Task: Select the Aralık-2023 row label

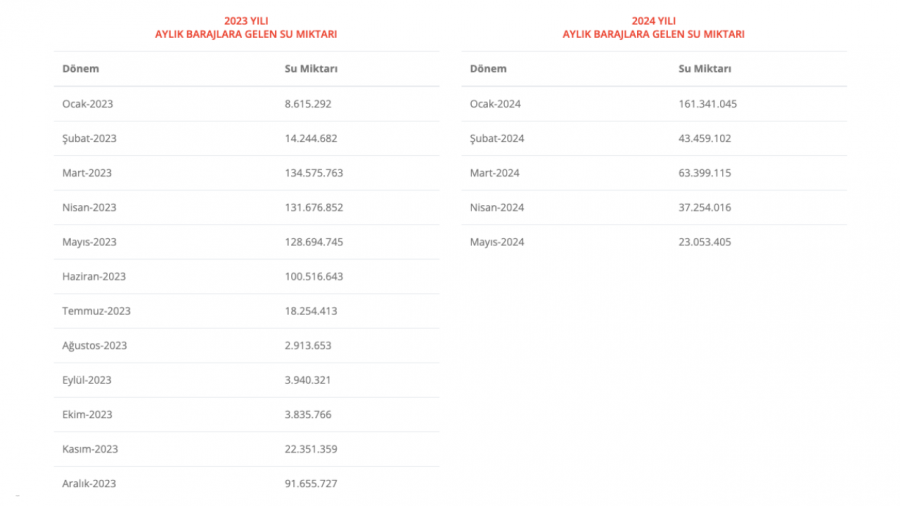Action: 89,483
